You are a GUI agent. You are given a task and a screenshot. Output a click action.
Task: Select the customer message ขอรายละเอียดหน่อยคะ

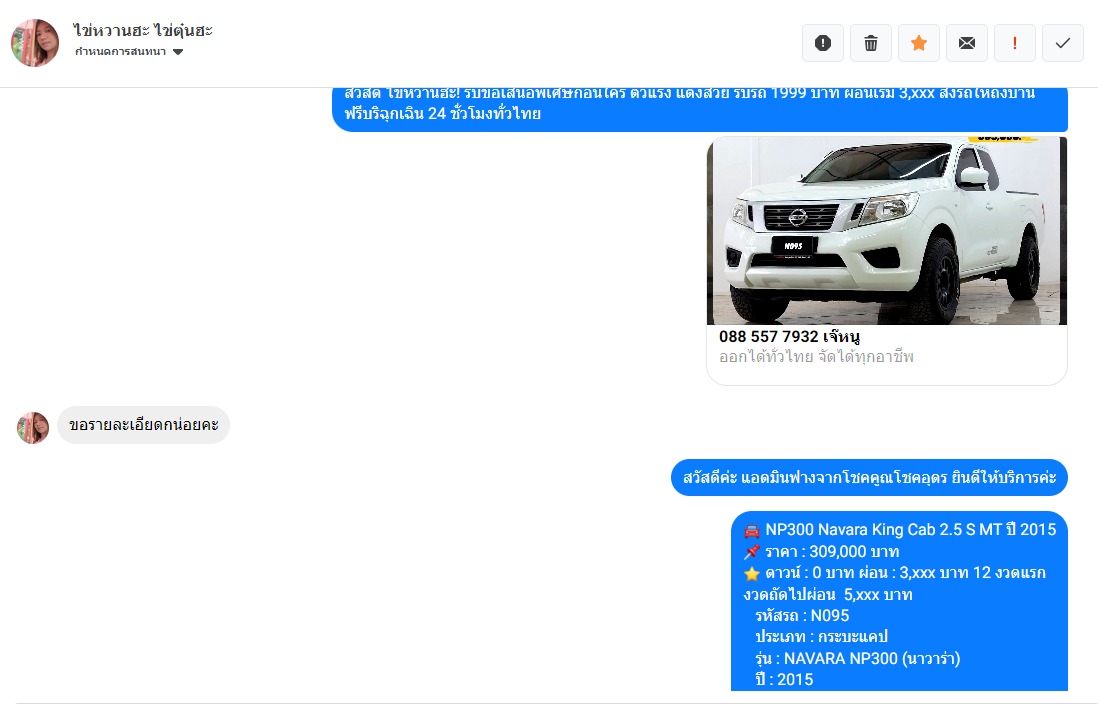[x=144, y=425]
